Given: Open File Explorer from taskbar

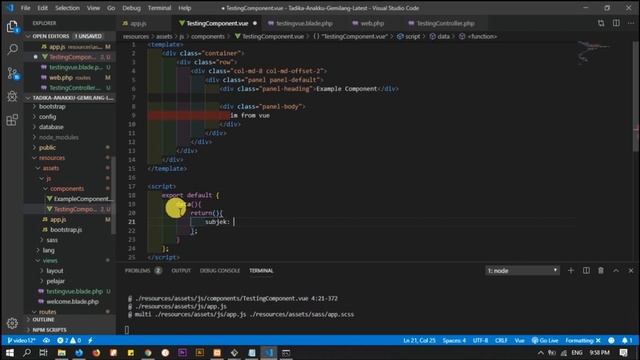Looking at the screenshot, I should click(x=61, y=353).
